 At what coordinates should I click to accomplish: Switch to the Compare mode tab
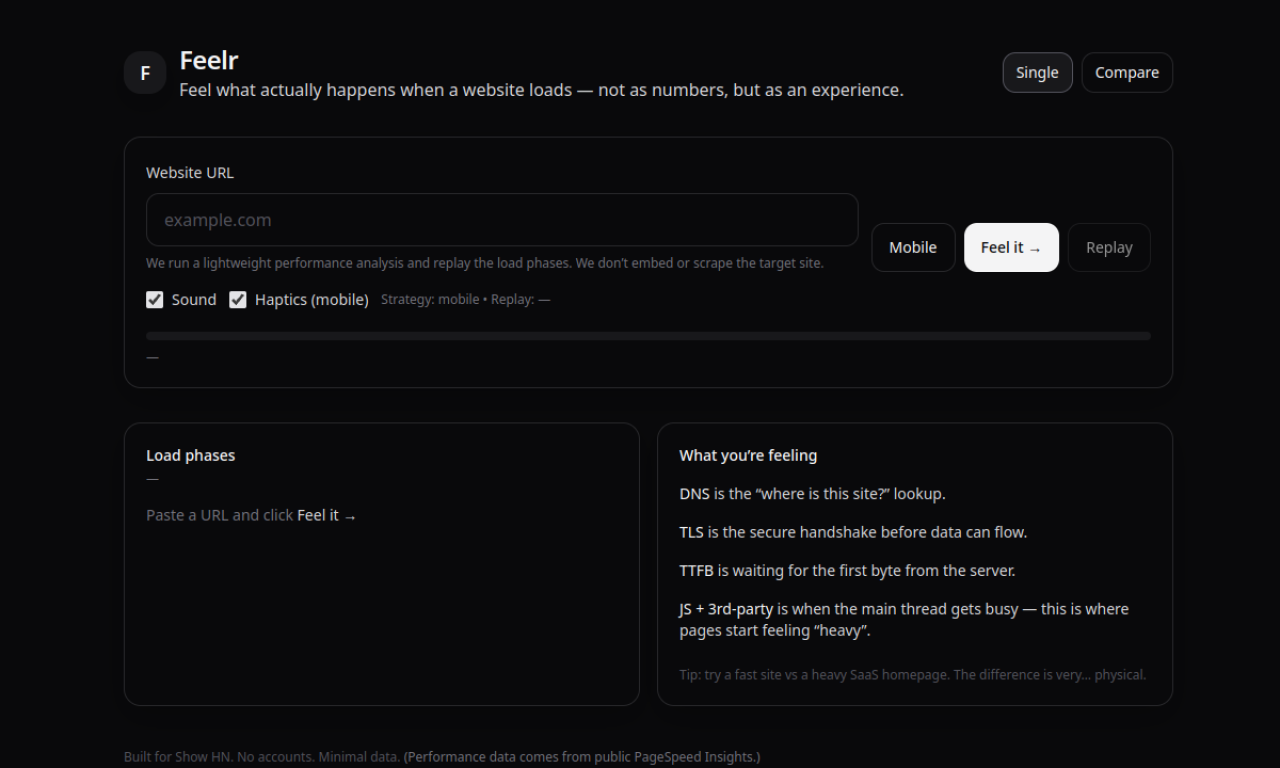coord(1127,73)
